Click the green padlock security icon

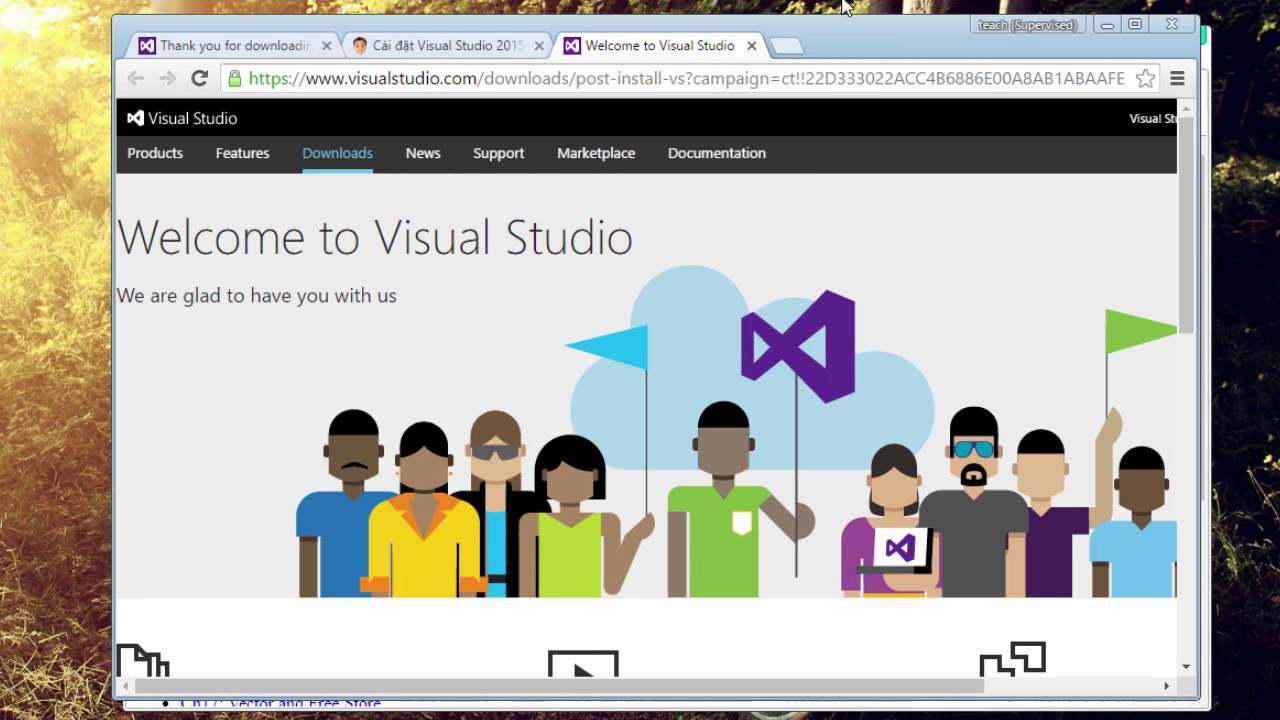click(x=235, y=78)
